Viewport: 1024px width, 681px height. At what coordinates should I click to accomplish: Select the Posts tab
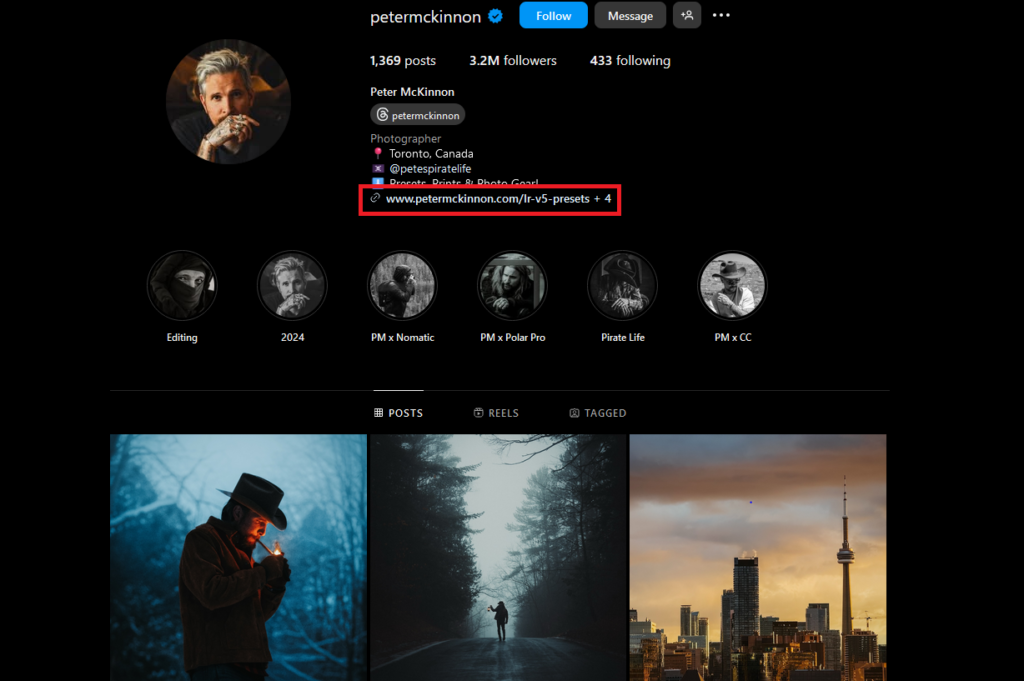click(x=398, y=413)
